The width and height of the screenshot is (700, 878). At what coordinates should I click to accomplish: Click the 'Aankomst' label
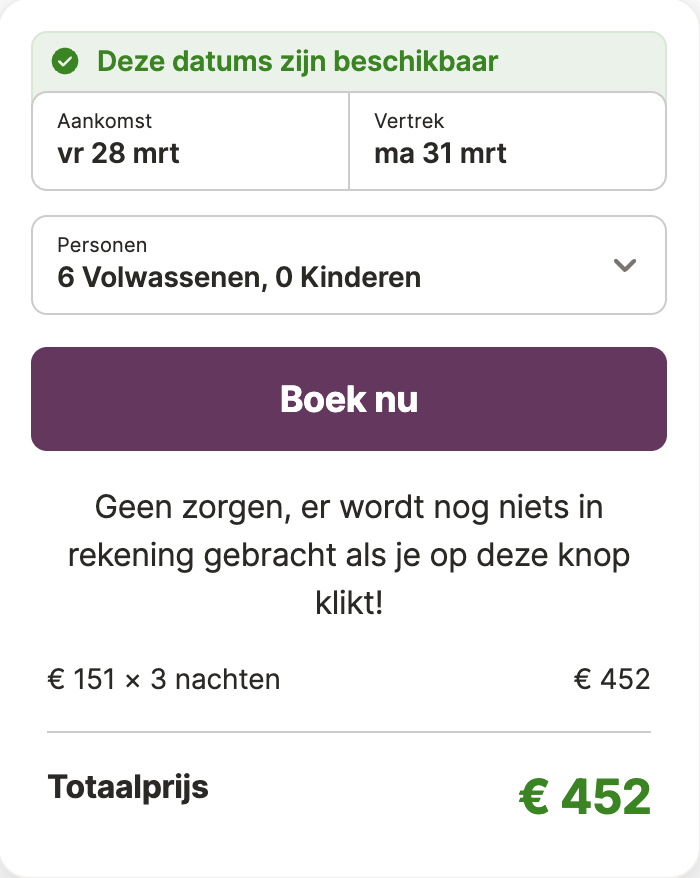pos(105,121)
